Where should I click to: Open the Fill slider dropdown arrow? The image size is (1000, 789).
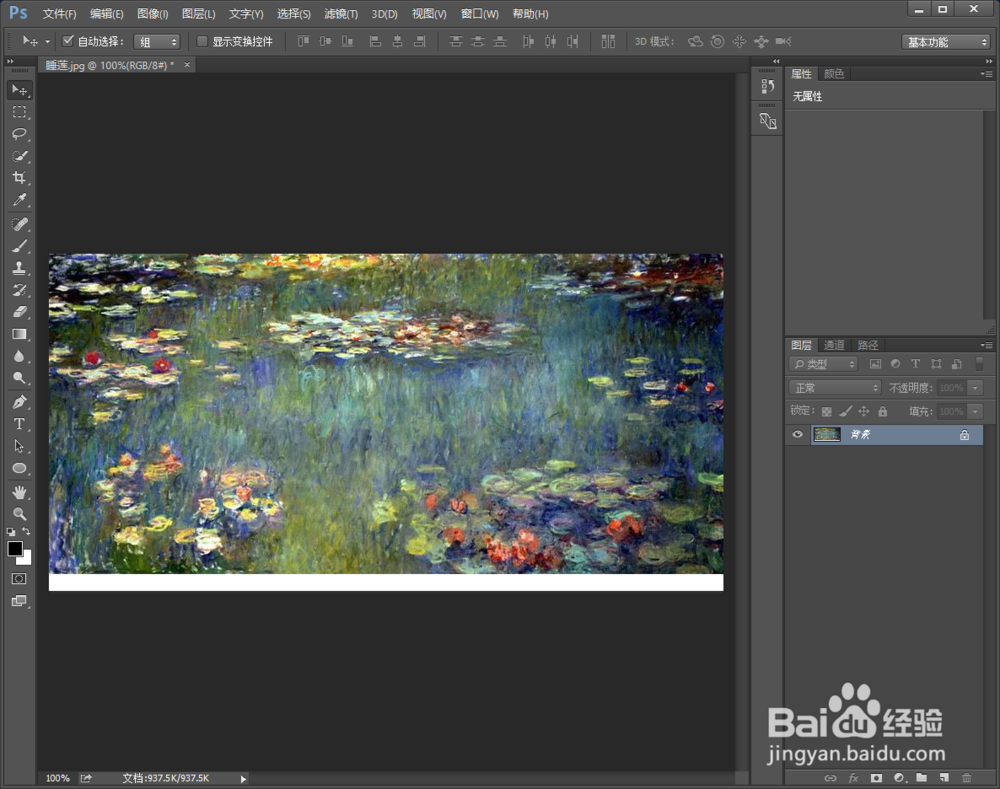point(975,411)
